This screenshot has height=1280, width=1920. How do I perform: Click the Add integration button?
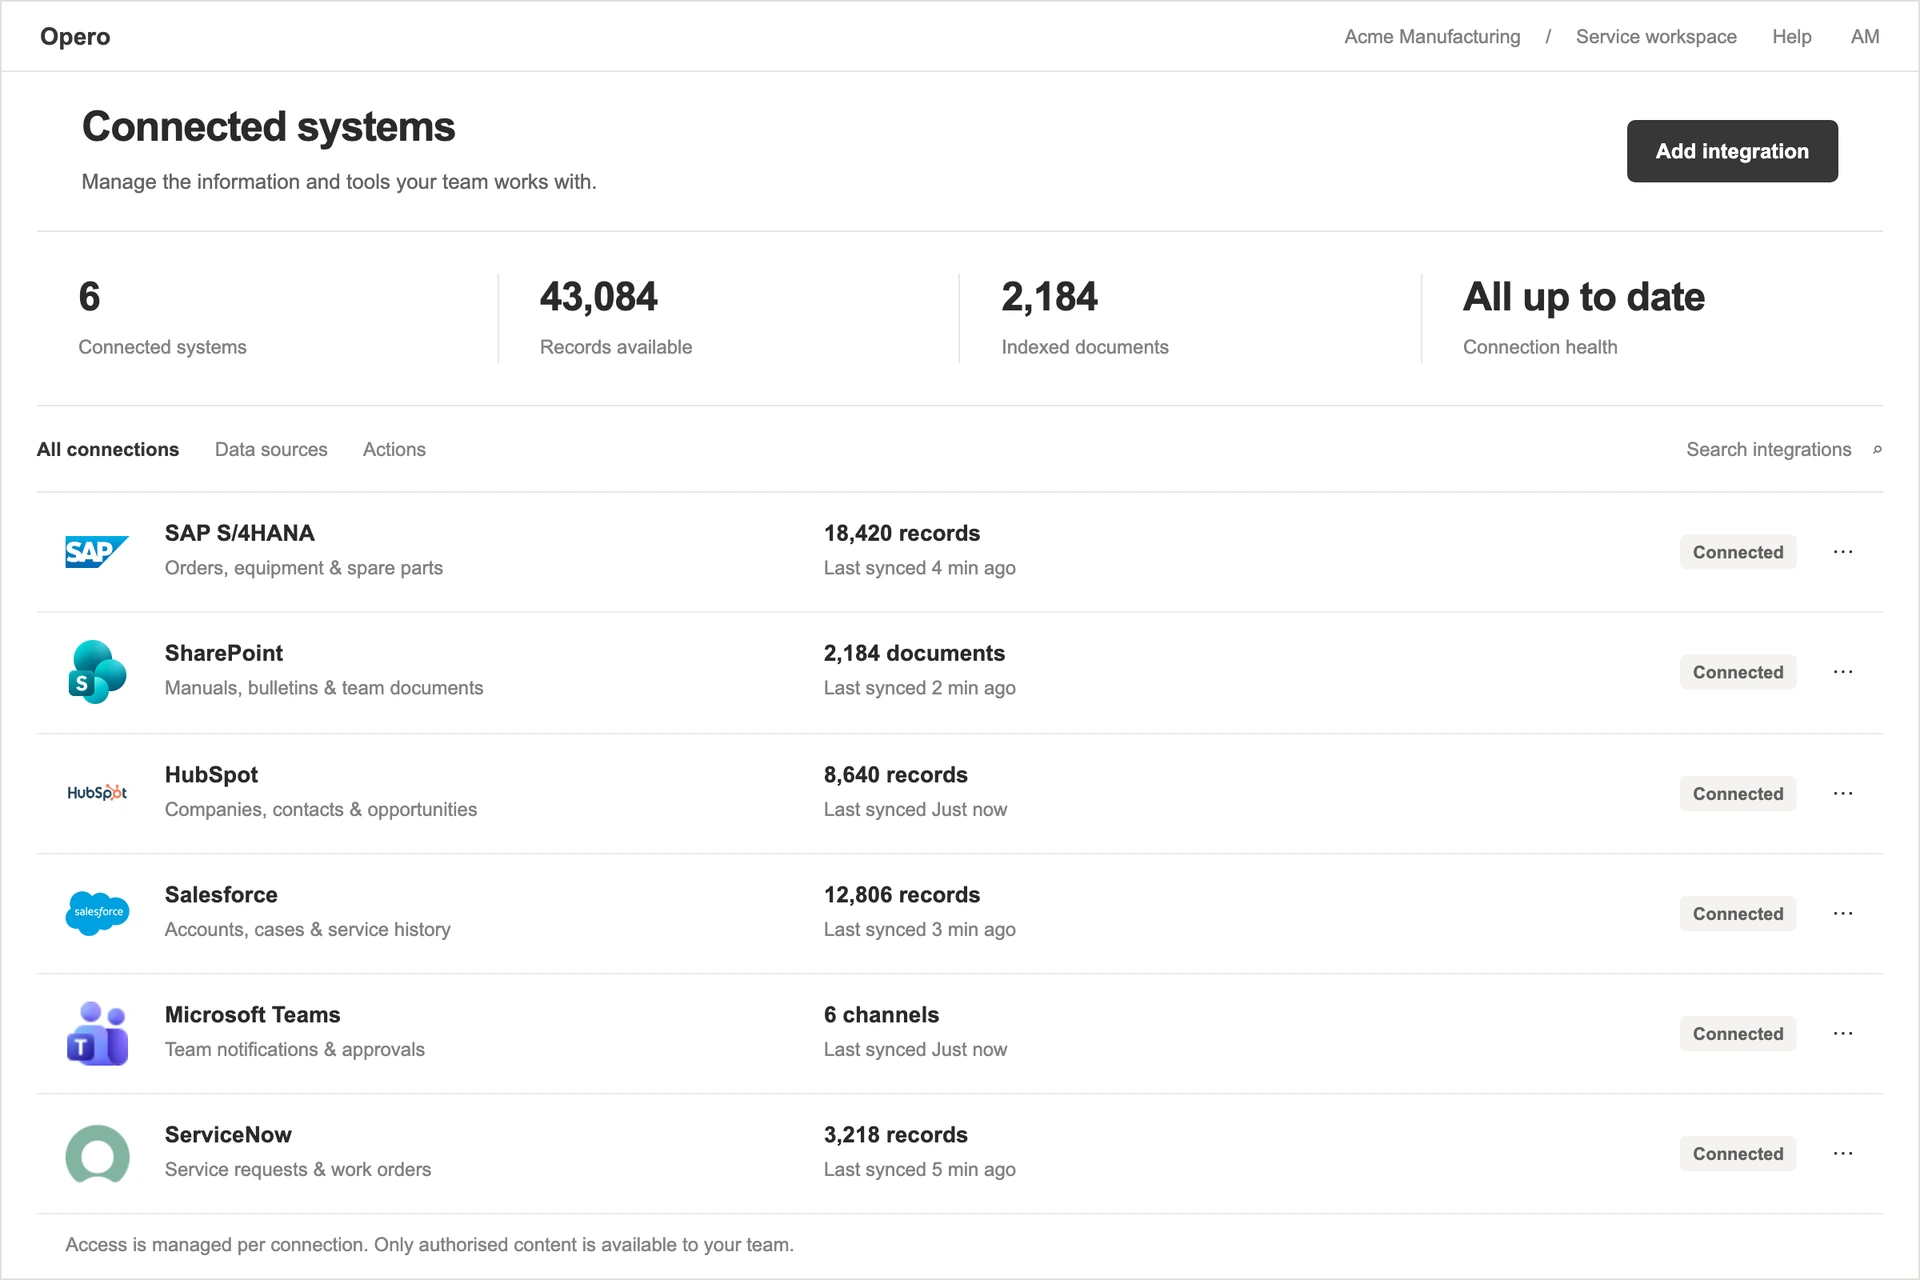[1732, 151]
